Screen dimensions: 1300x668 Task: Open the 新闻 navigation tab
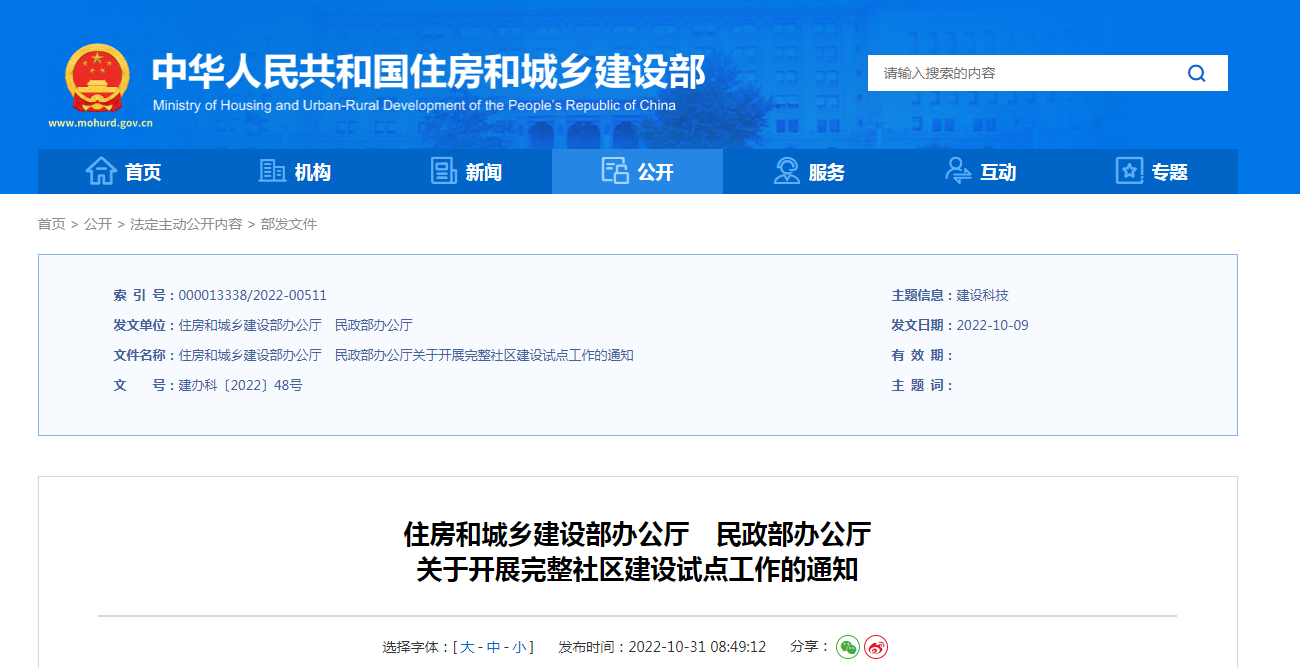point(466,172)
